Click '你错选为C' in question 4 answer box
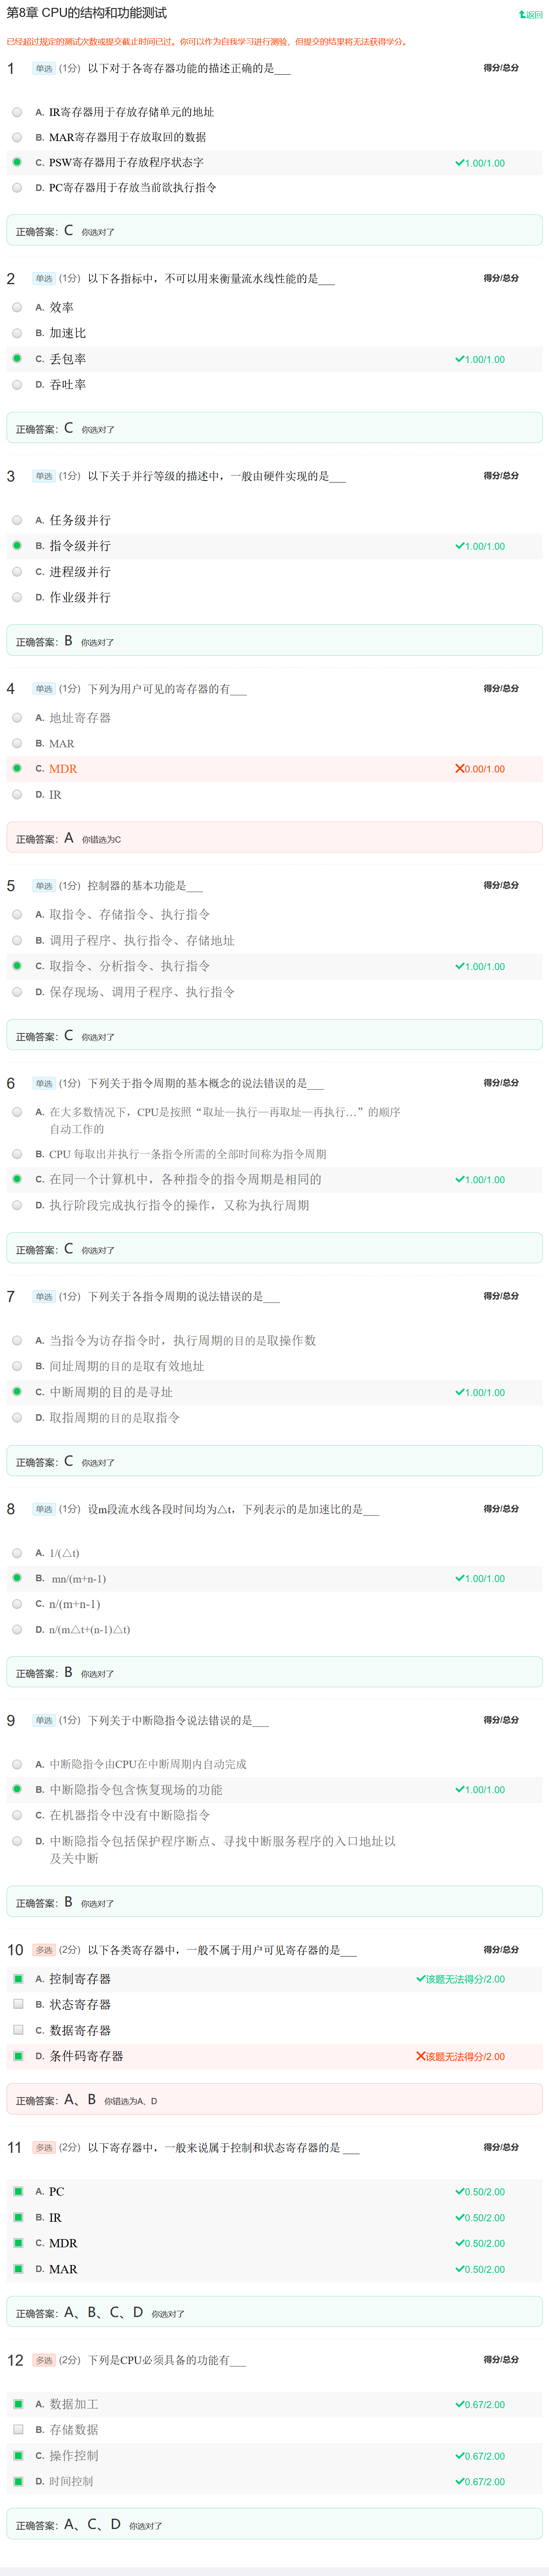The width and height of the screenshot is (549, 2576). pyautogui.click(x=101, y=840)
